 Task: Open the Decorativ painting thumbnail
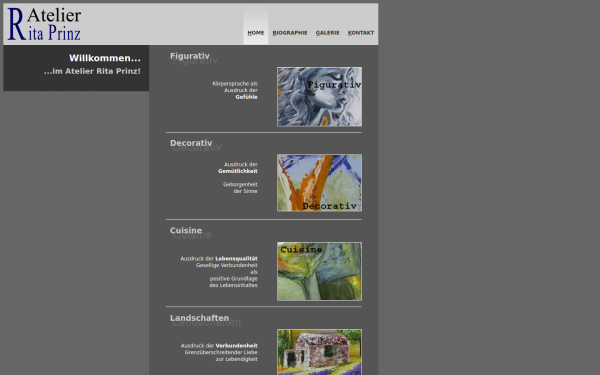click(320, 183)
